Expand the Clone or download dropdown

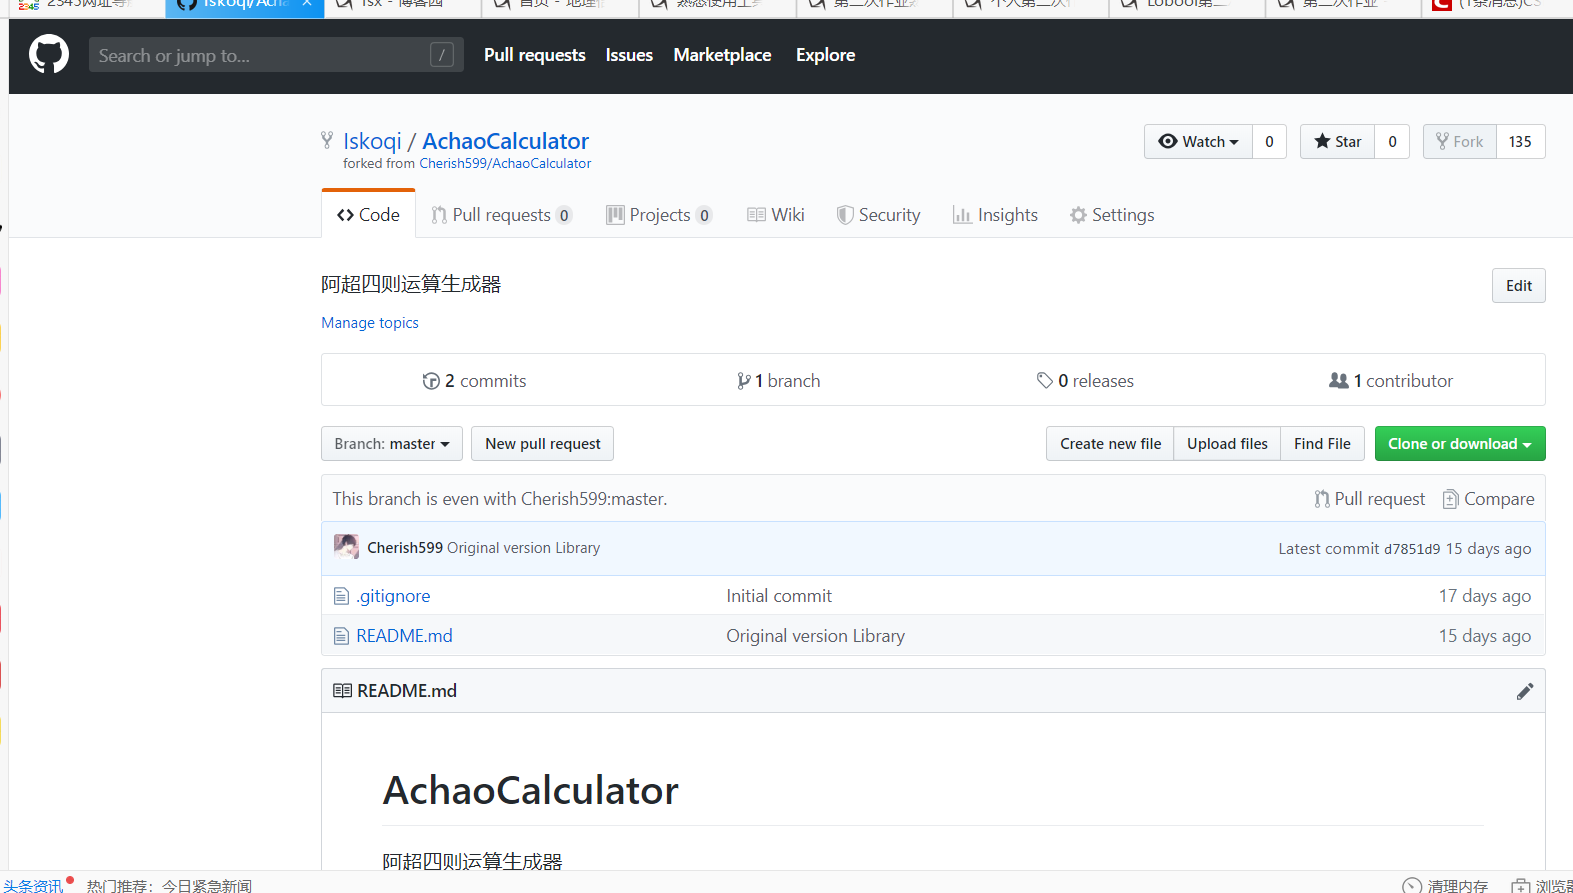tap(1460, 444)
